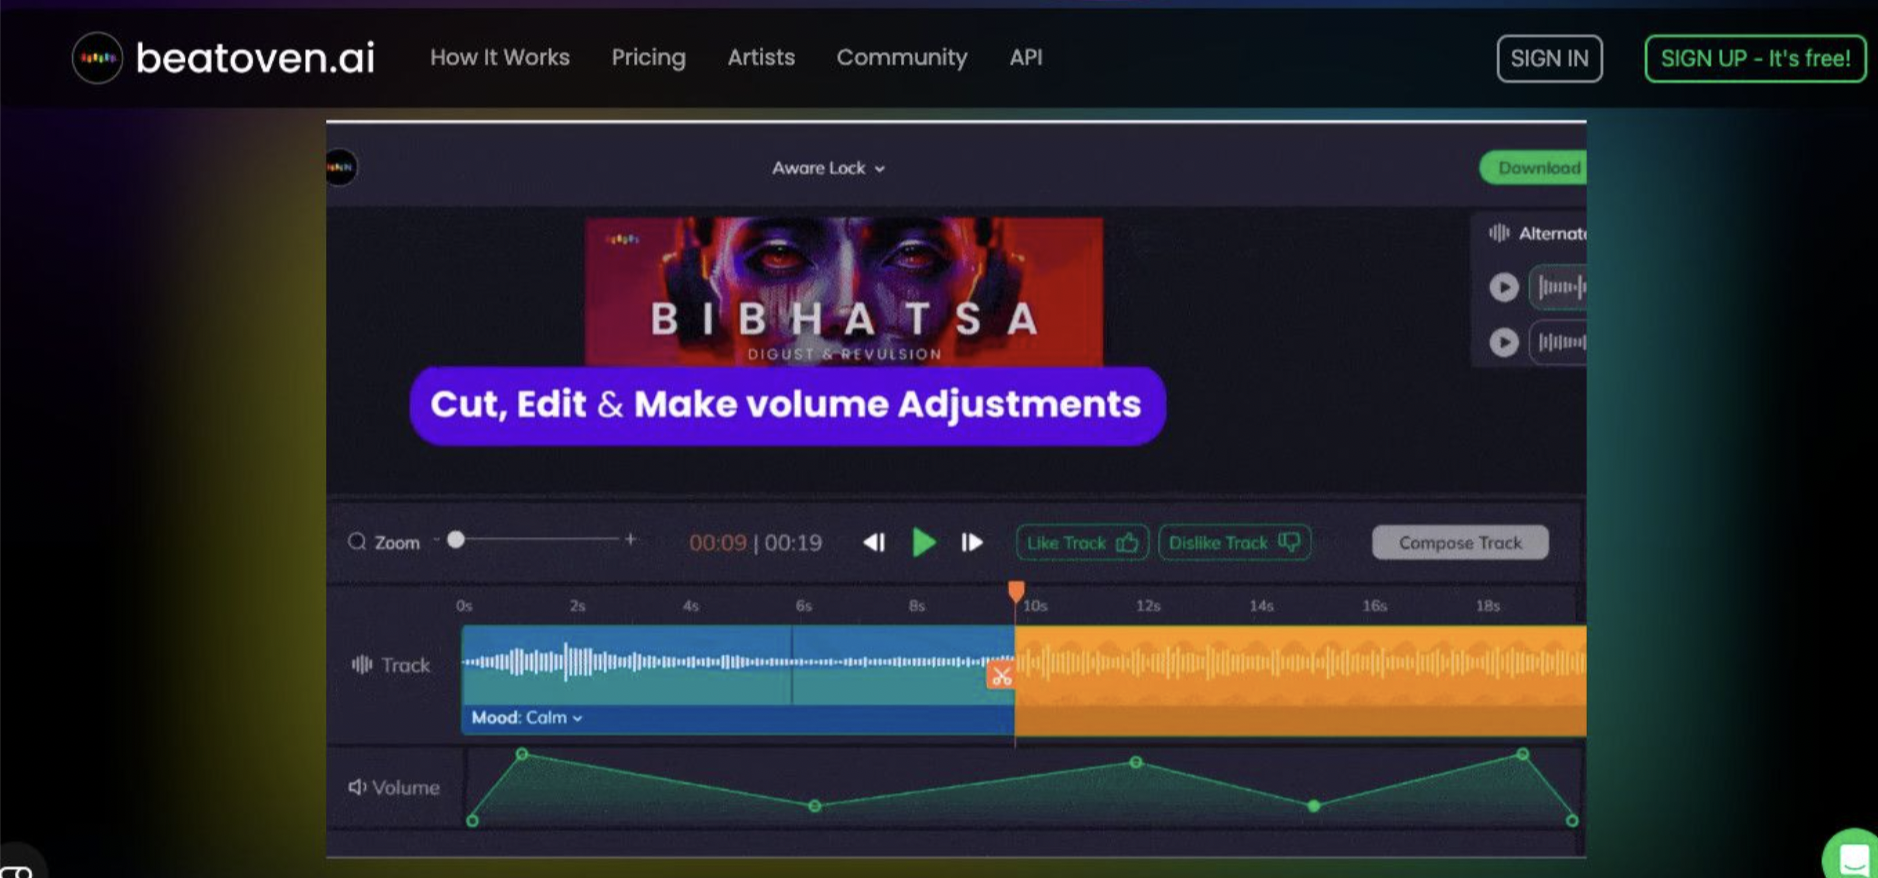Click the Track waveform icon
Screen dimensions: 1878x878
[361, 665]
